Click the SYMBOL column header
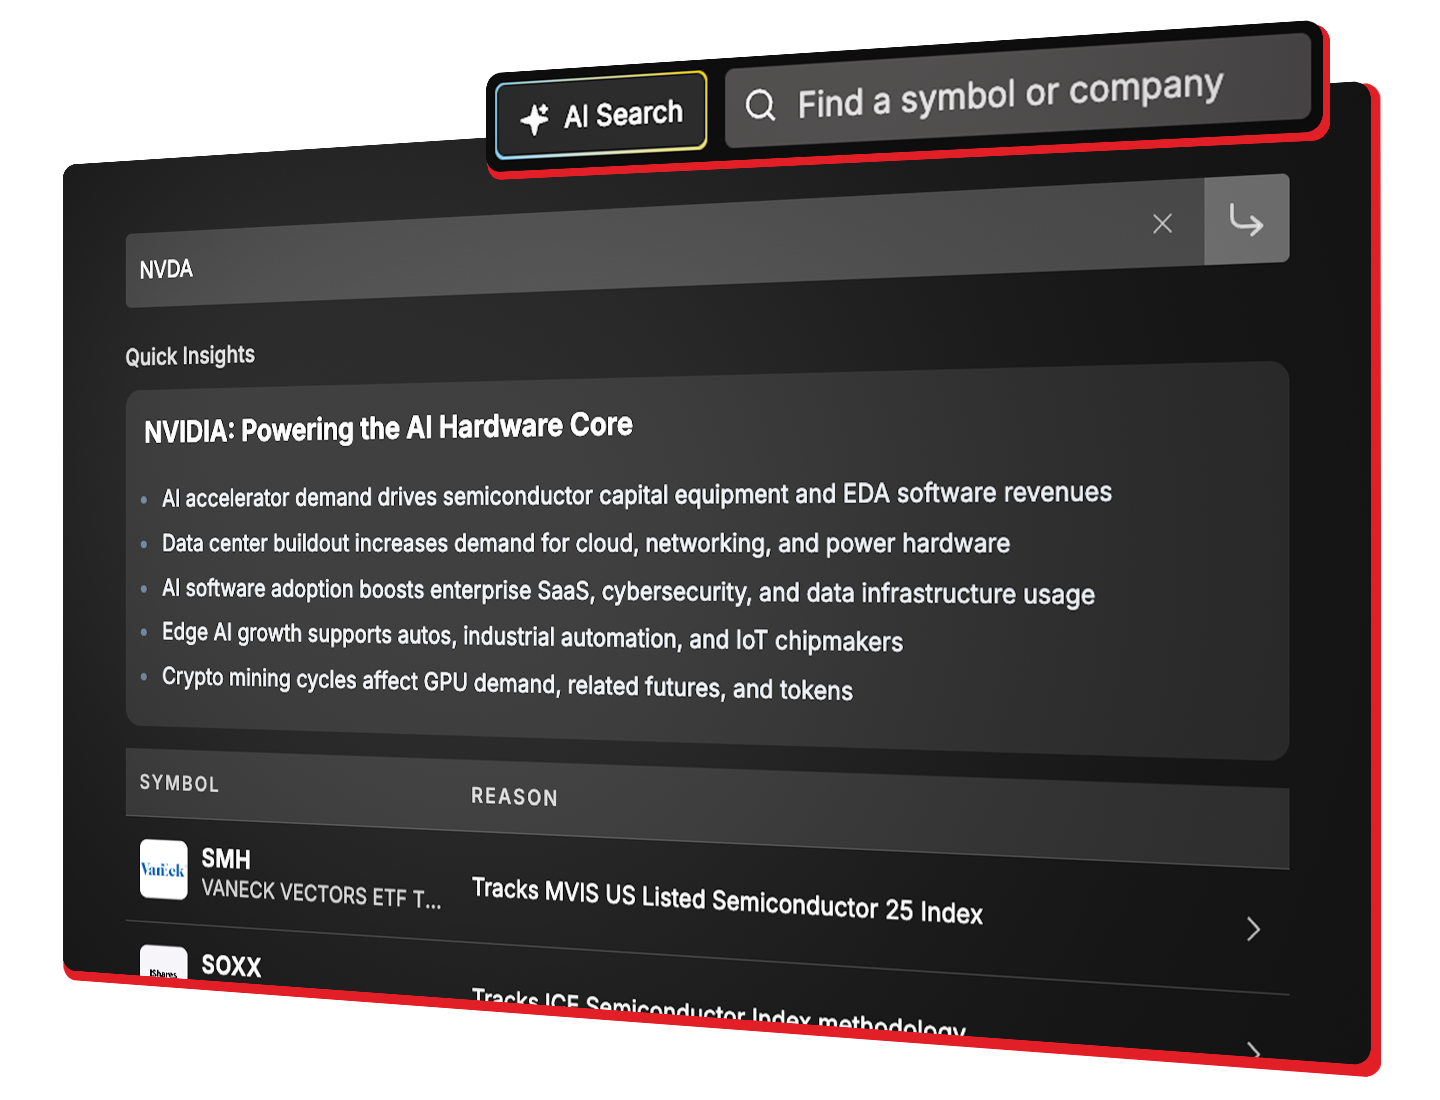The width and height of the screenshot is (1440, 1100). 179,783
